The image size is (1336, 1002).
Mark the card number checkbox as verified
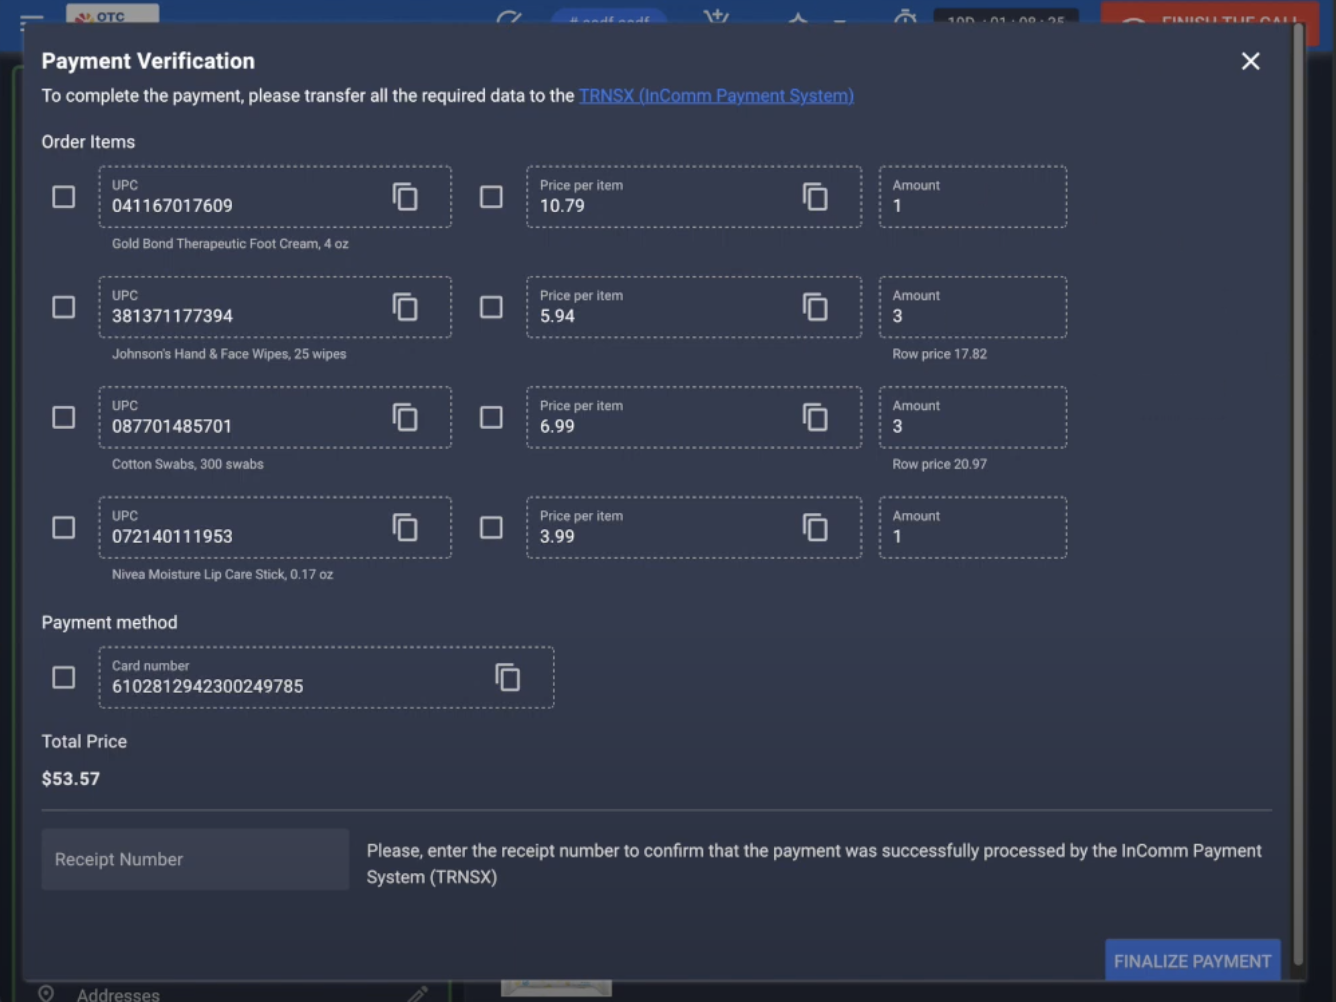64,678
